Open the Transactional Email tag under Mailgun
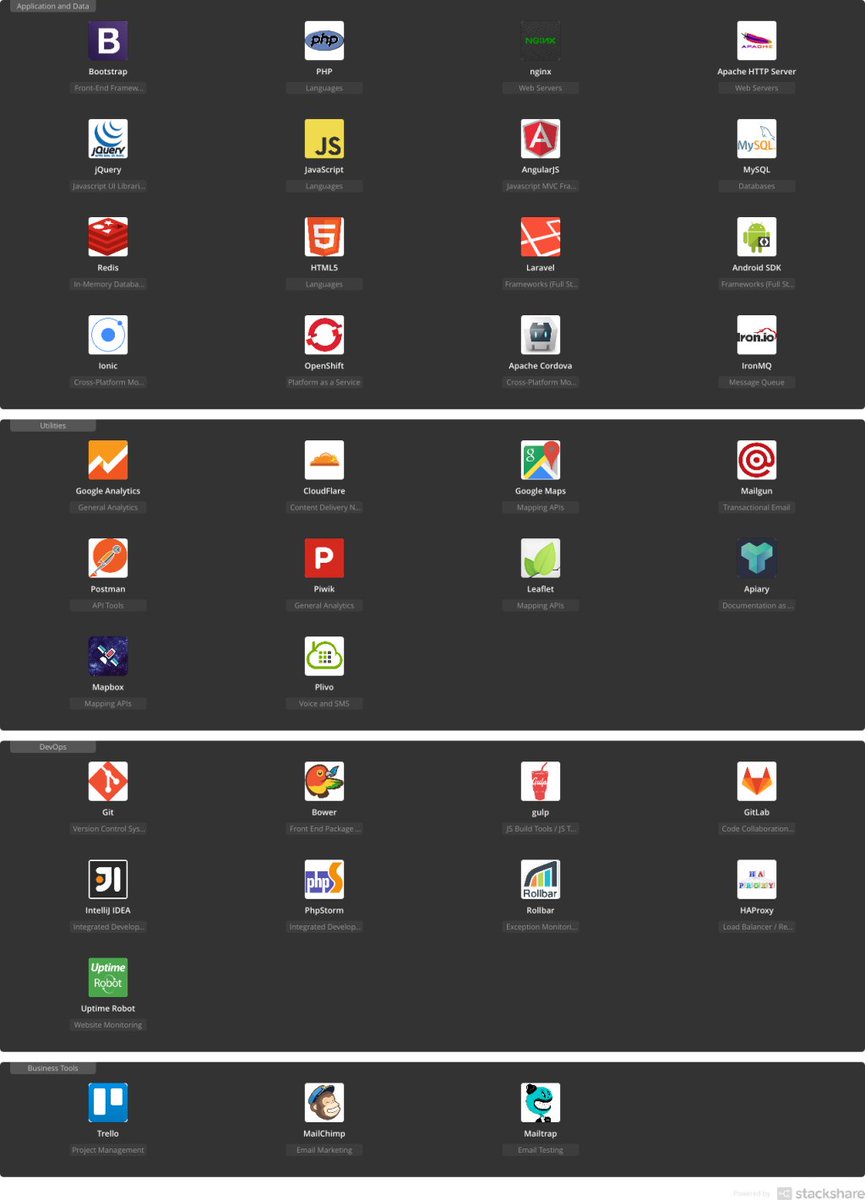 click(x=757, y=507)
